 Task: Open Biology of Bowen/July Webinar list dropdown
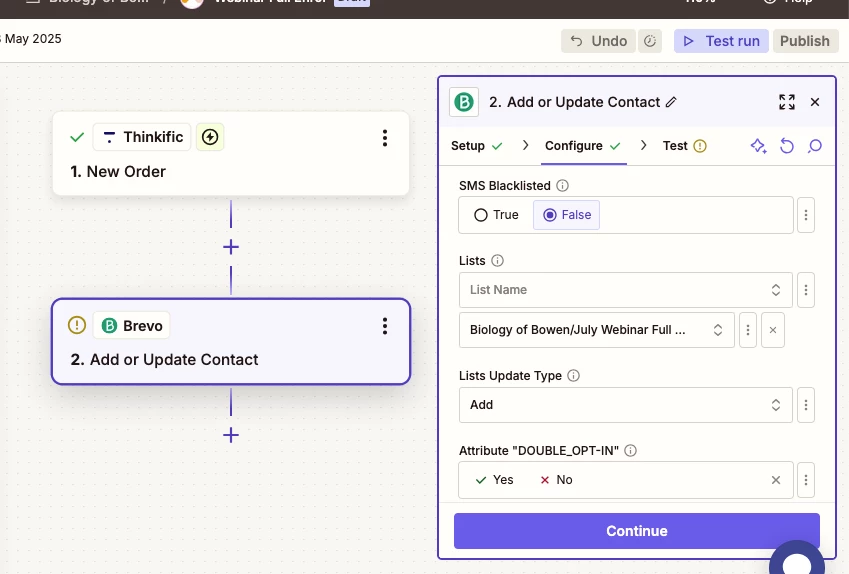click(x=596, y=330)
